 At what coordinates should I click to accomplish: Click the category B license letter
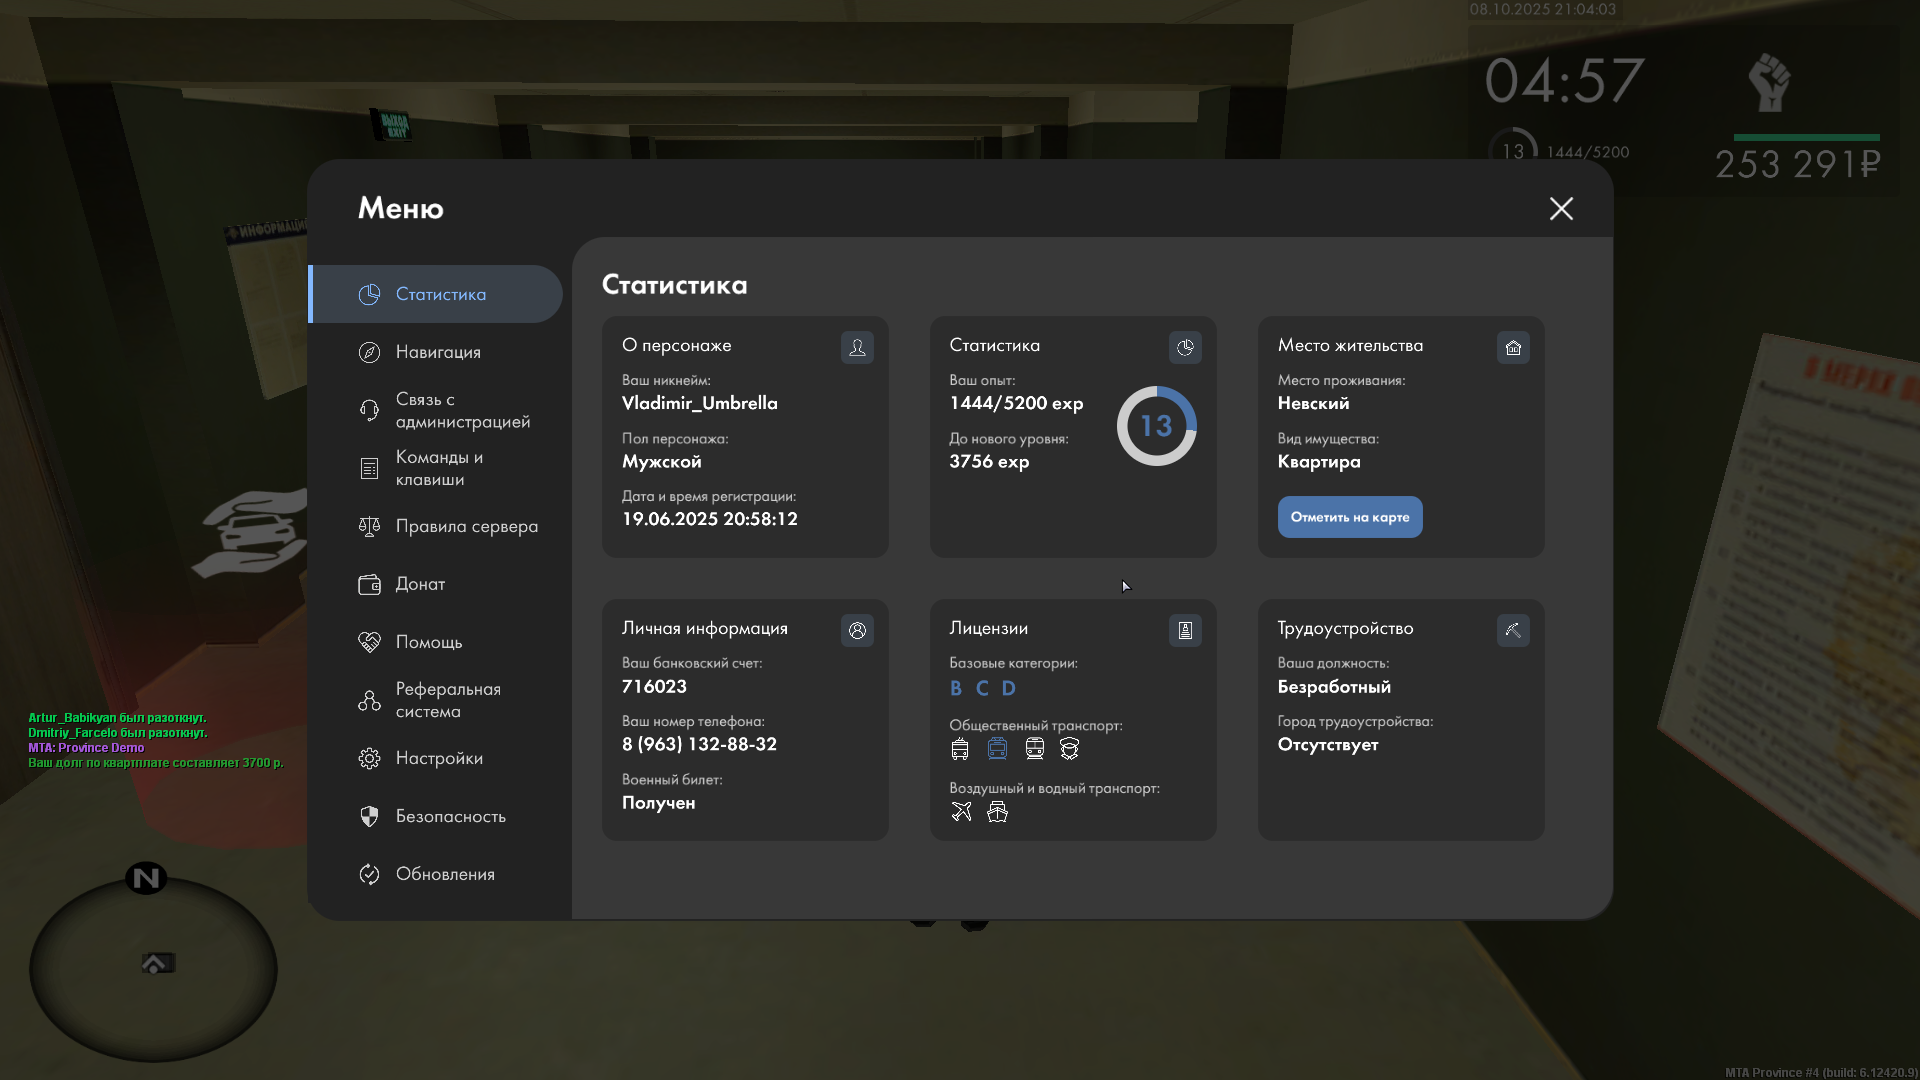956,688
